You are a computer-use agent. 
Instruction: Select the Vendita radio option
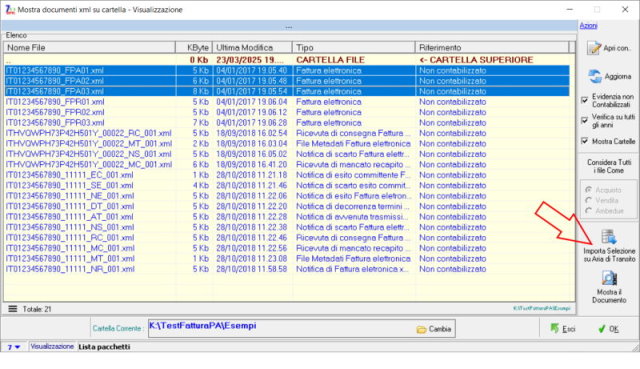[x=589, y=200]
